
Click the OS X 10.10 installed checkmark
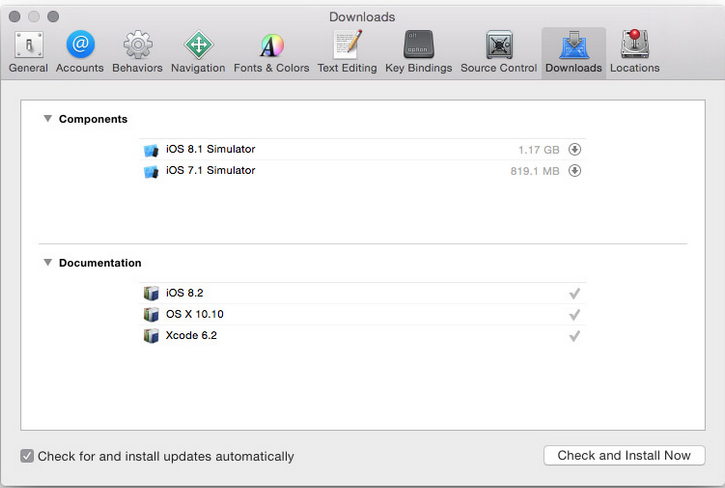[574, 315]
